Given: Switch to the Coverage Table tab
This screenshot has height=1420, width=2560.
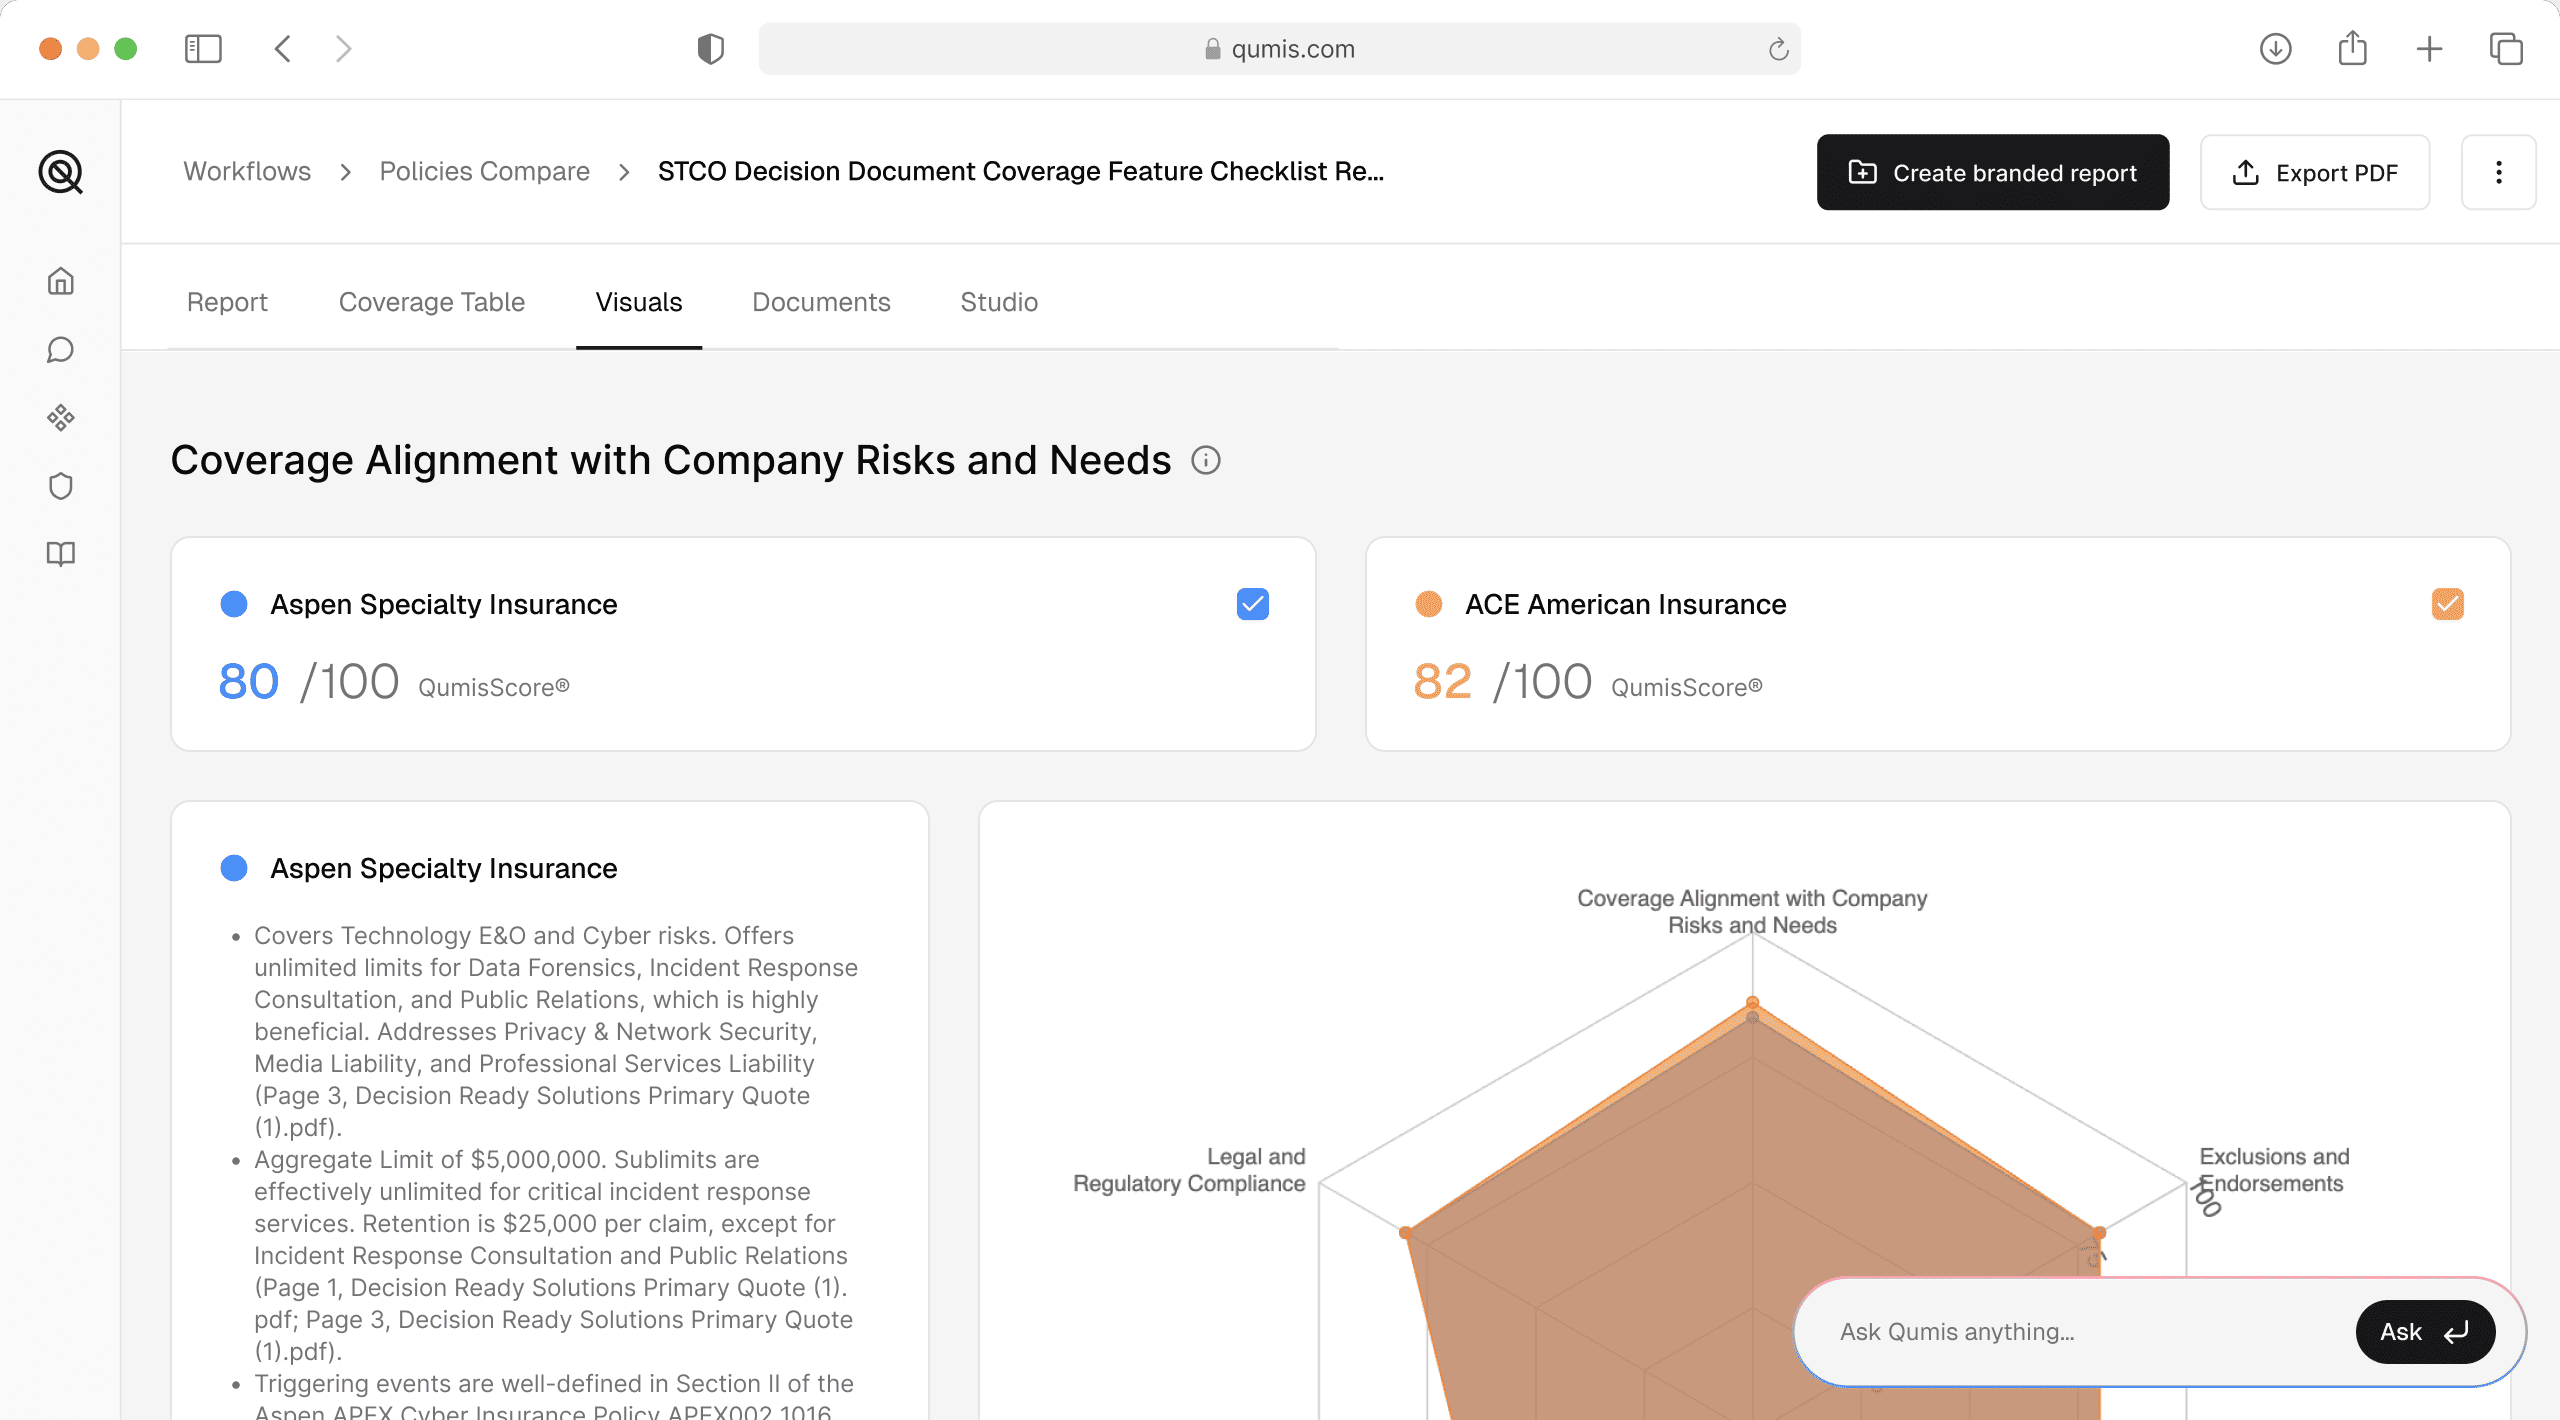Looking at the screenshot, I should pos(431,301).
